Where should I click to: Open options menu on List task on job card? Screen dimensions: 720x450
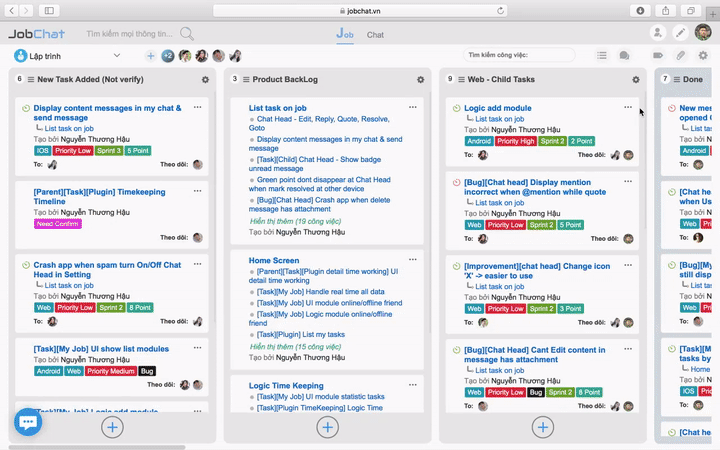pos(413,107)
